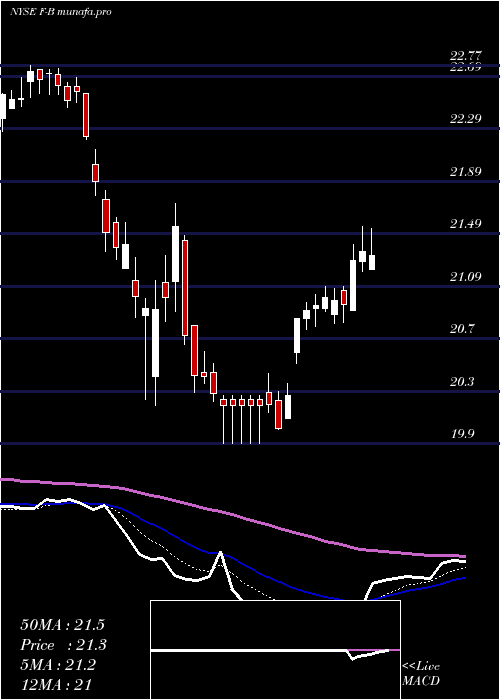
Task: Click the 50MA : 21.5 readout
Action: pos(62,625)
